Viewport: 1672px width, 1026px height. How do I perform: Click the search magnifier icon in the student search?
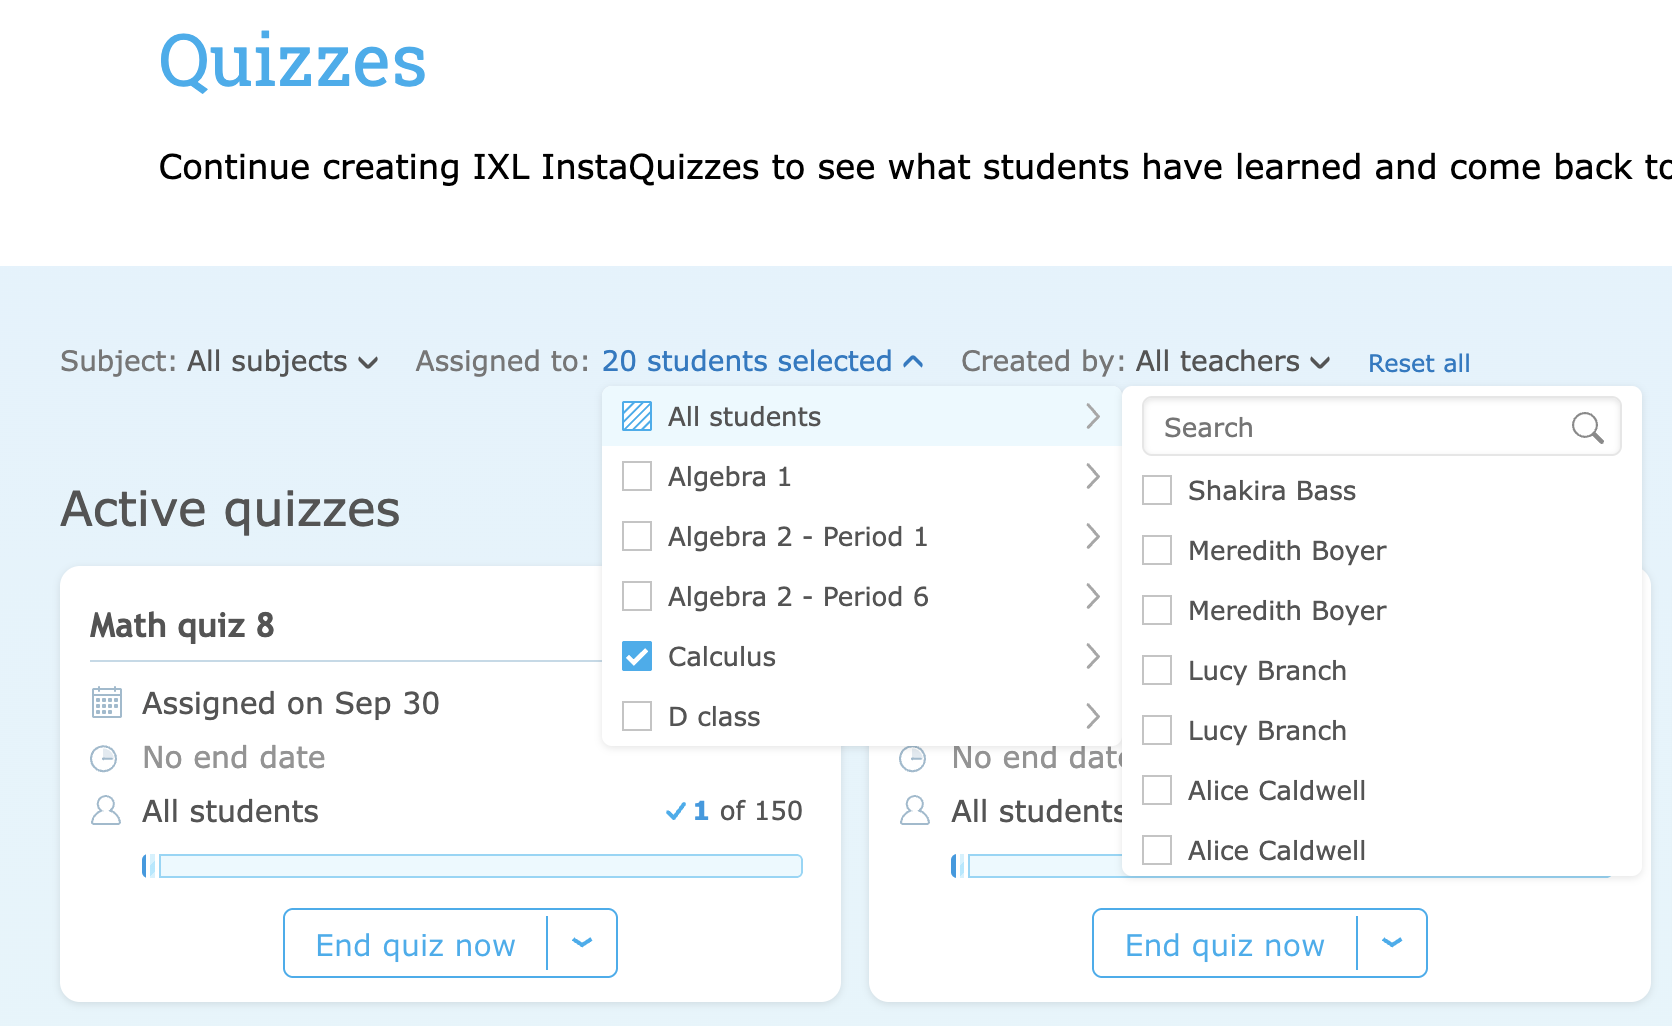(x=1588, y=428)
